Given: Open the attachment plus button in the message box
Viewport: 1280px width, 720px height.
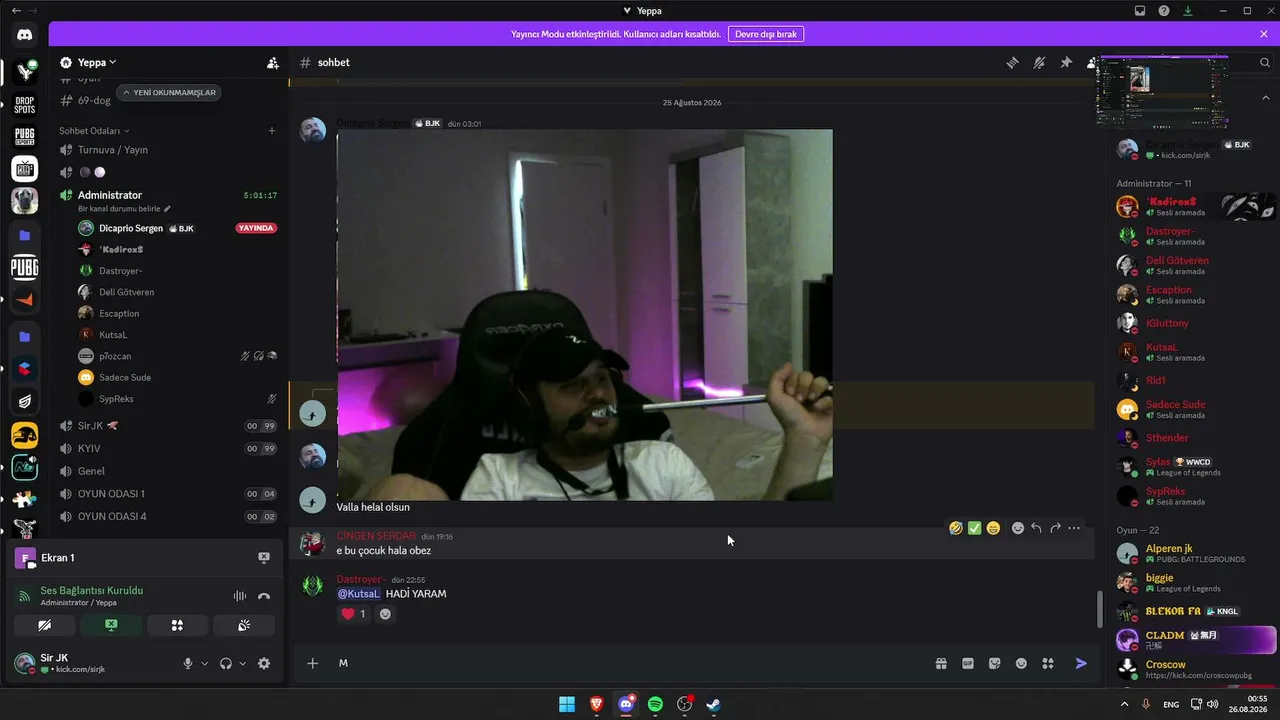Looking at the screenshot, I should pos(313,663).
